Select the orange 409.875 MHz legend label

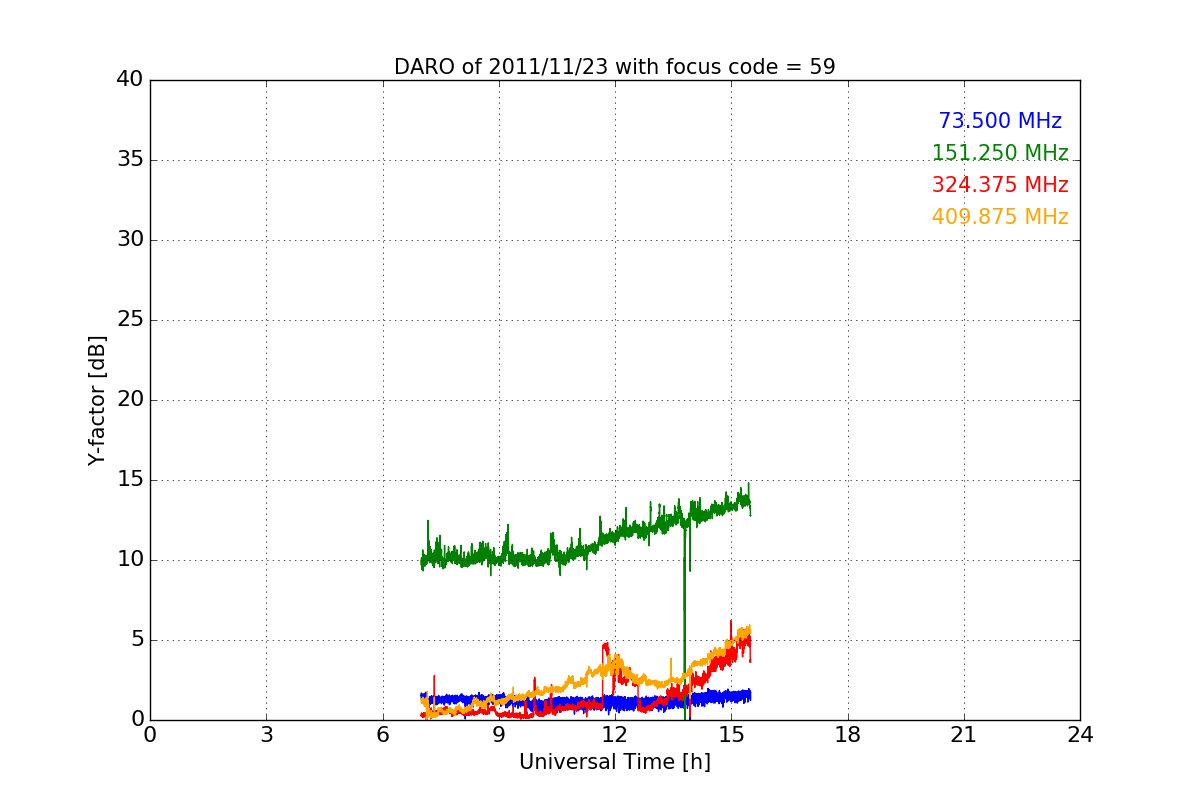(1000, 217)
